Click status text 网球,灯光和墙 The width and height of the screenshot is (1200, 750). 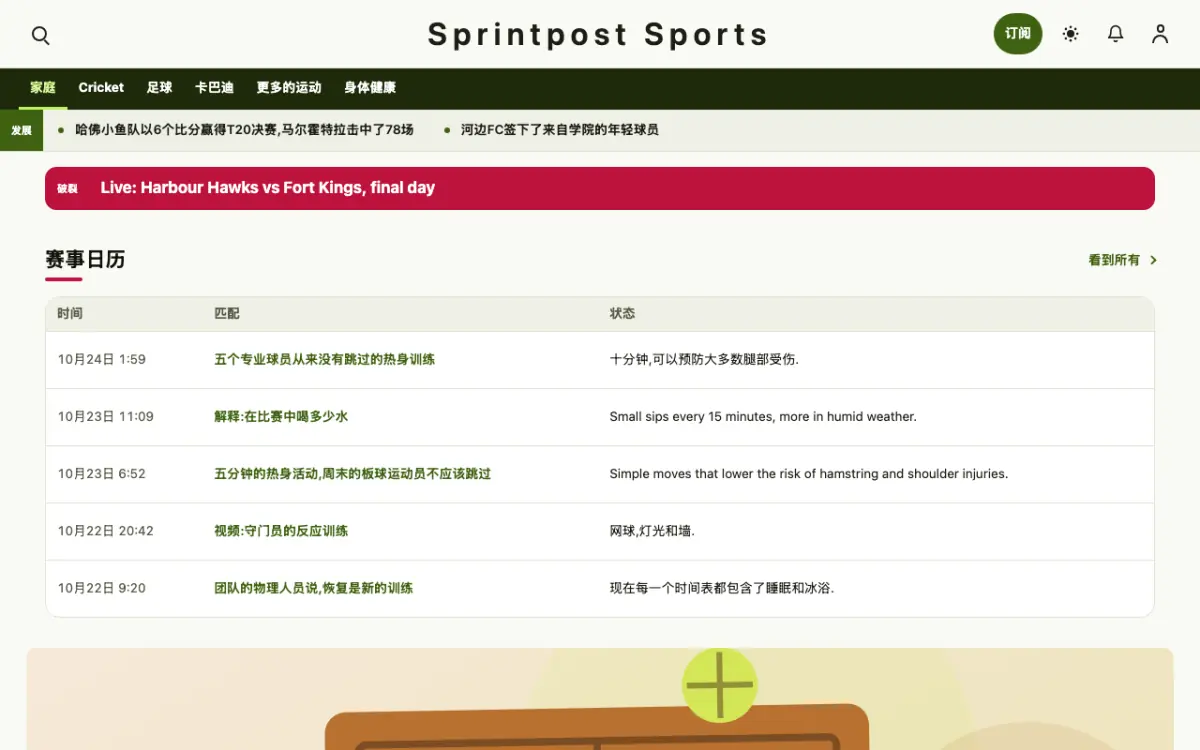click(x=652, y=531)
